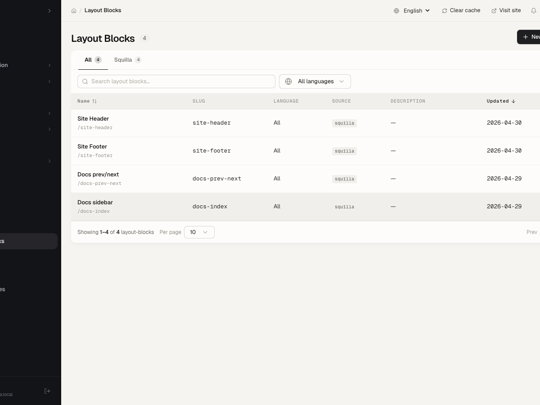Click the LANGUAGE column header
This screenshot has height=405, width=540.
point(286,101)
